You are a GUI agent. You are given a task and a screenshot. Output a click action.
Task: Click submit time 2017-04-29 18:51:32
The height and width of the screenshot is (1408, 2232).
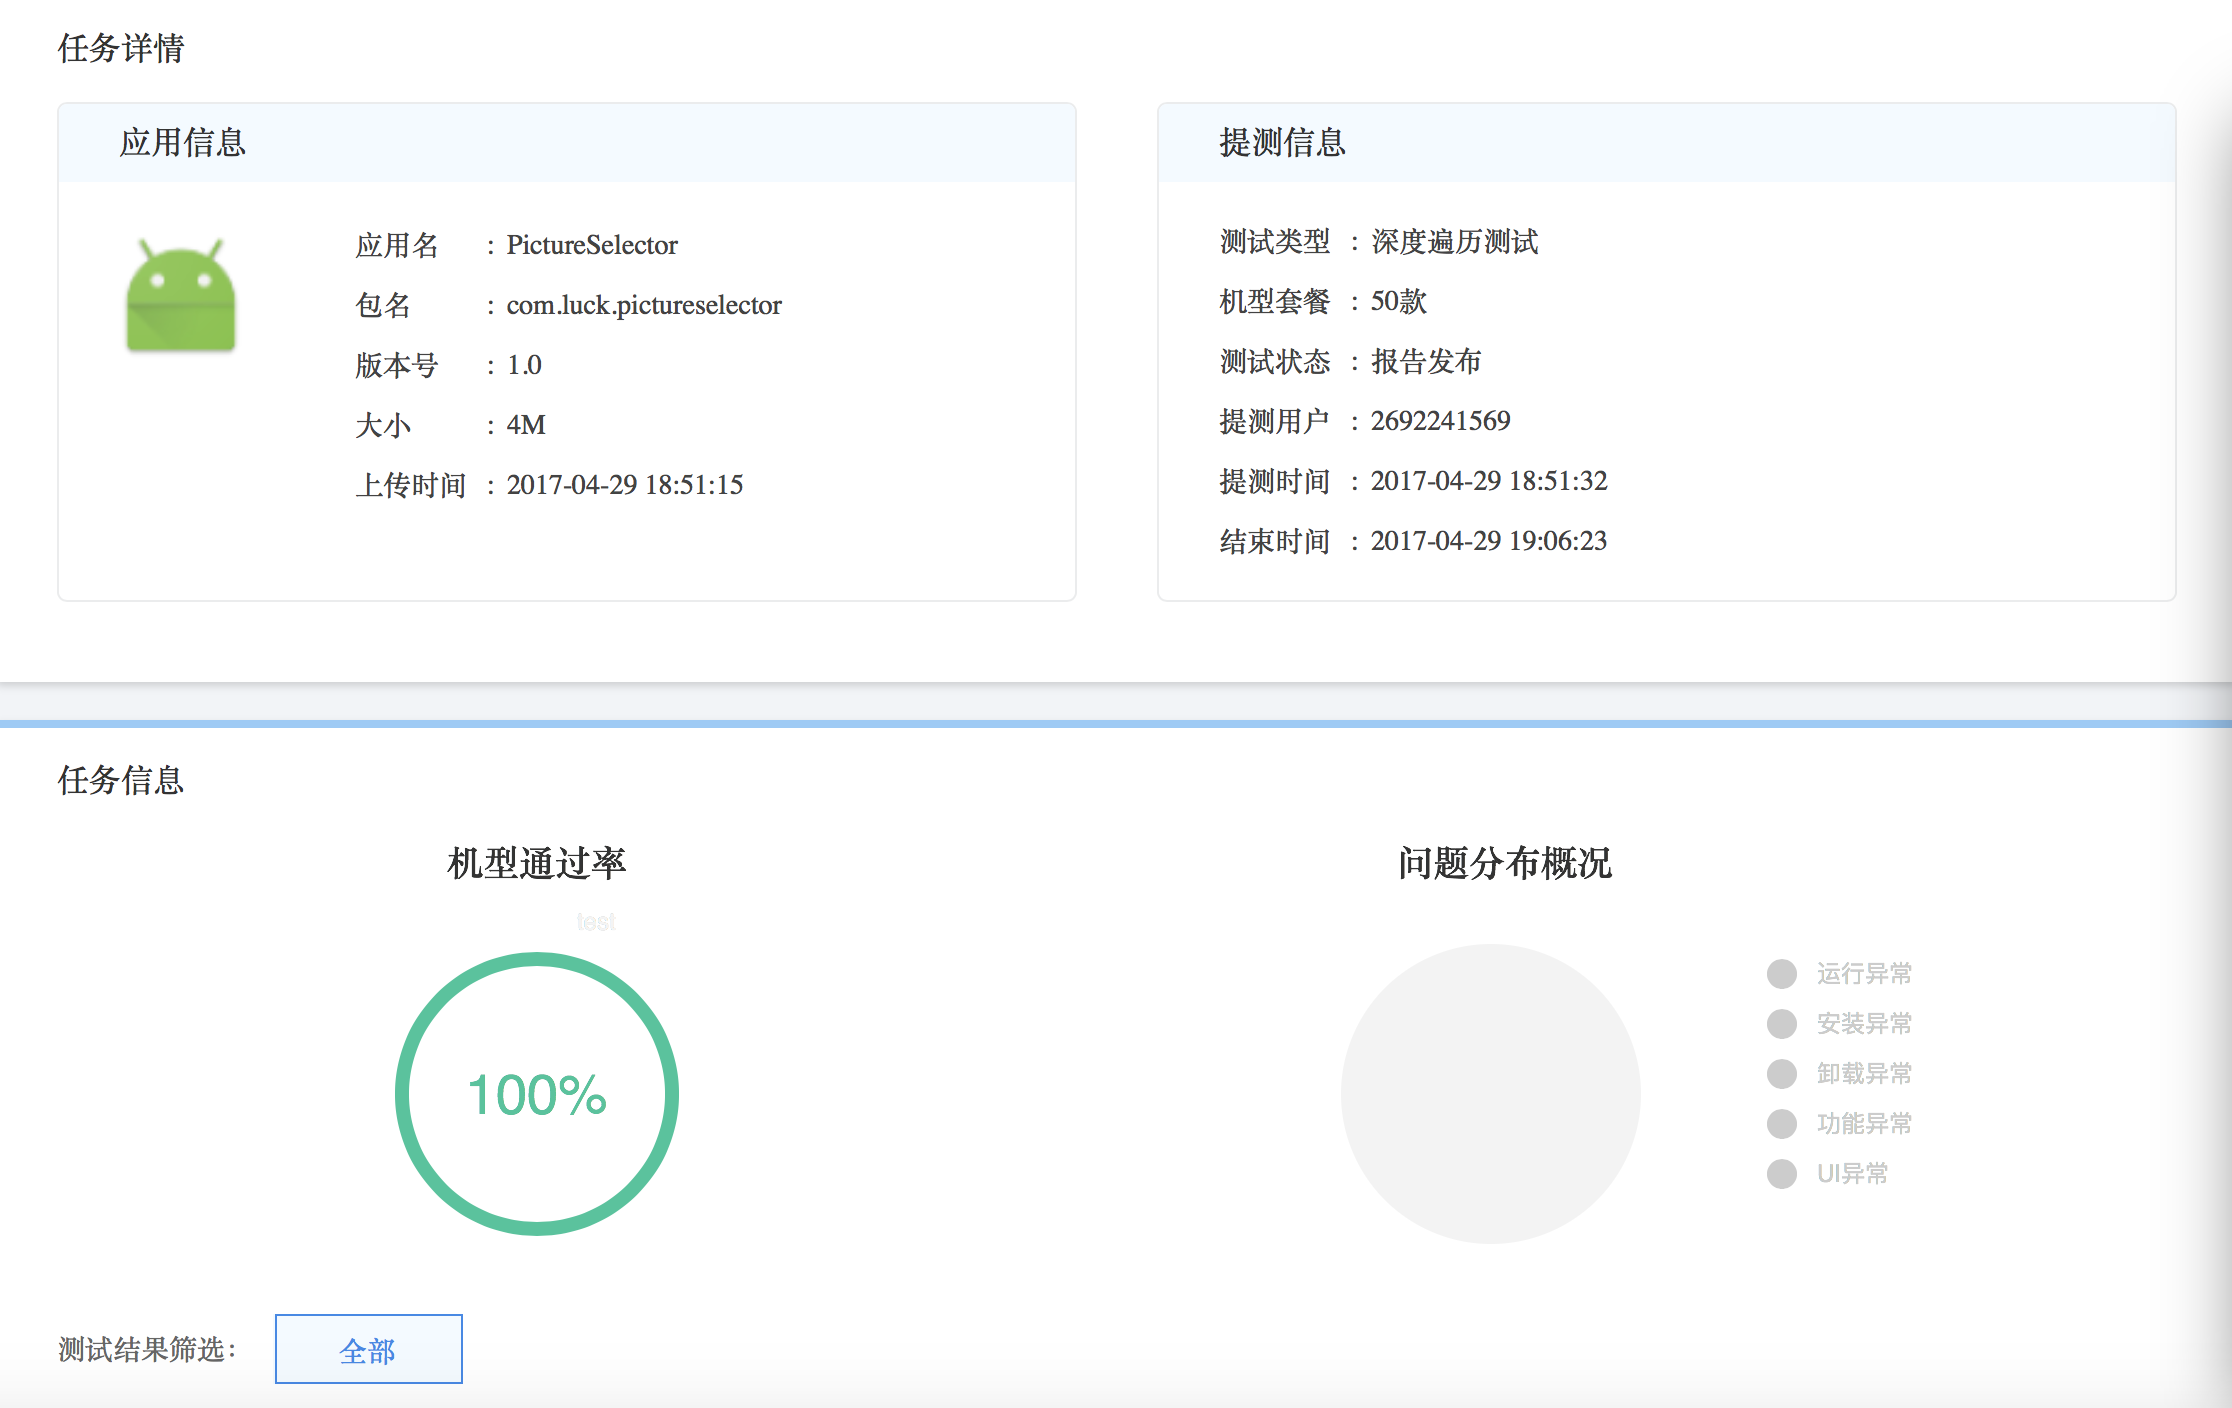coord(1489,481)
